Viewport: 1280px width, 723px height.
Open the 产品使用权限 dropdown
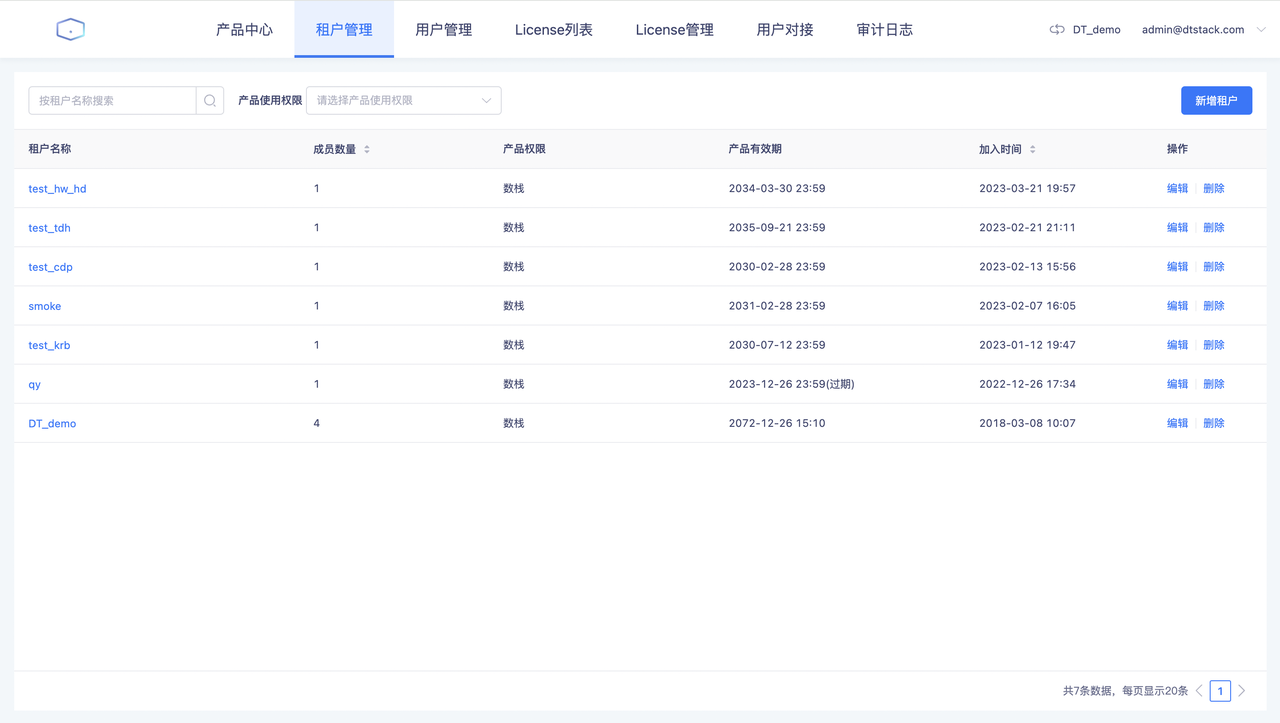click(x=403, y=100)
